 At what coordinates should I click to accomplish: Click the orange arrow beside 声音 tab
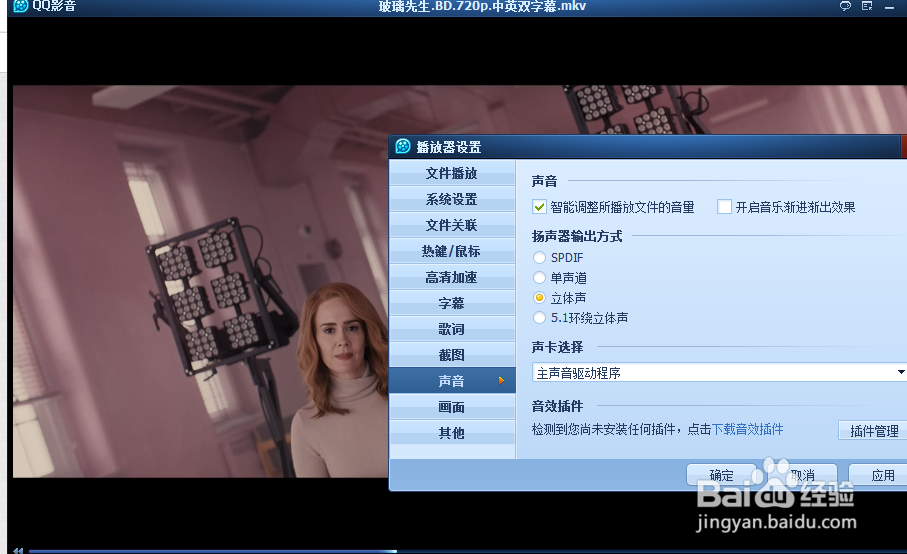[x=502, y=381]
